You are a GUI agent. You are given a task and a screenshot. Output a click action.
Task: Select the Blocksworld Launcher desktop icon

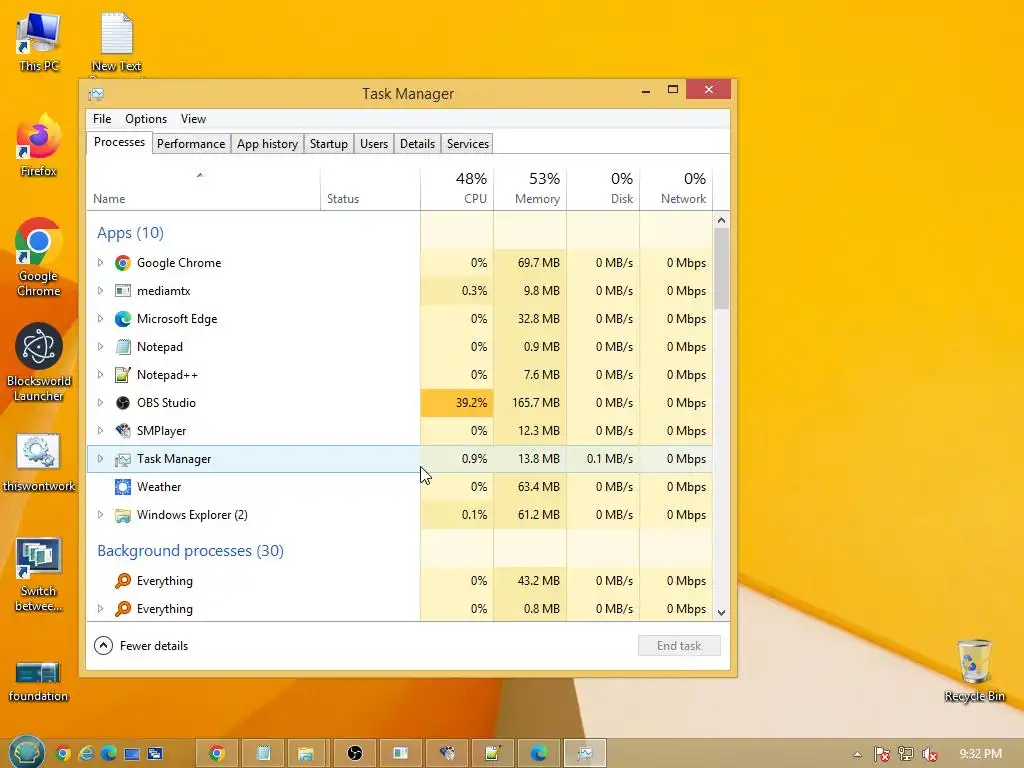(x=39, y=362)
